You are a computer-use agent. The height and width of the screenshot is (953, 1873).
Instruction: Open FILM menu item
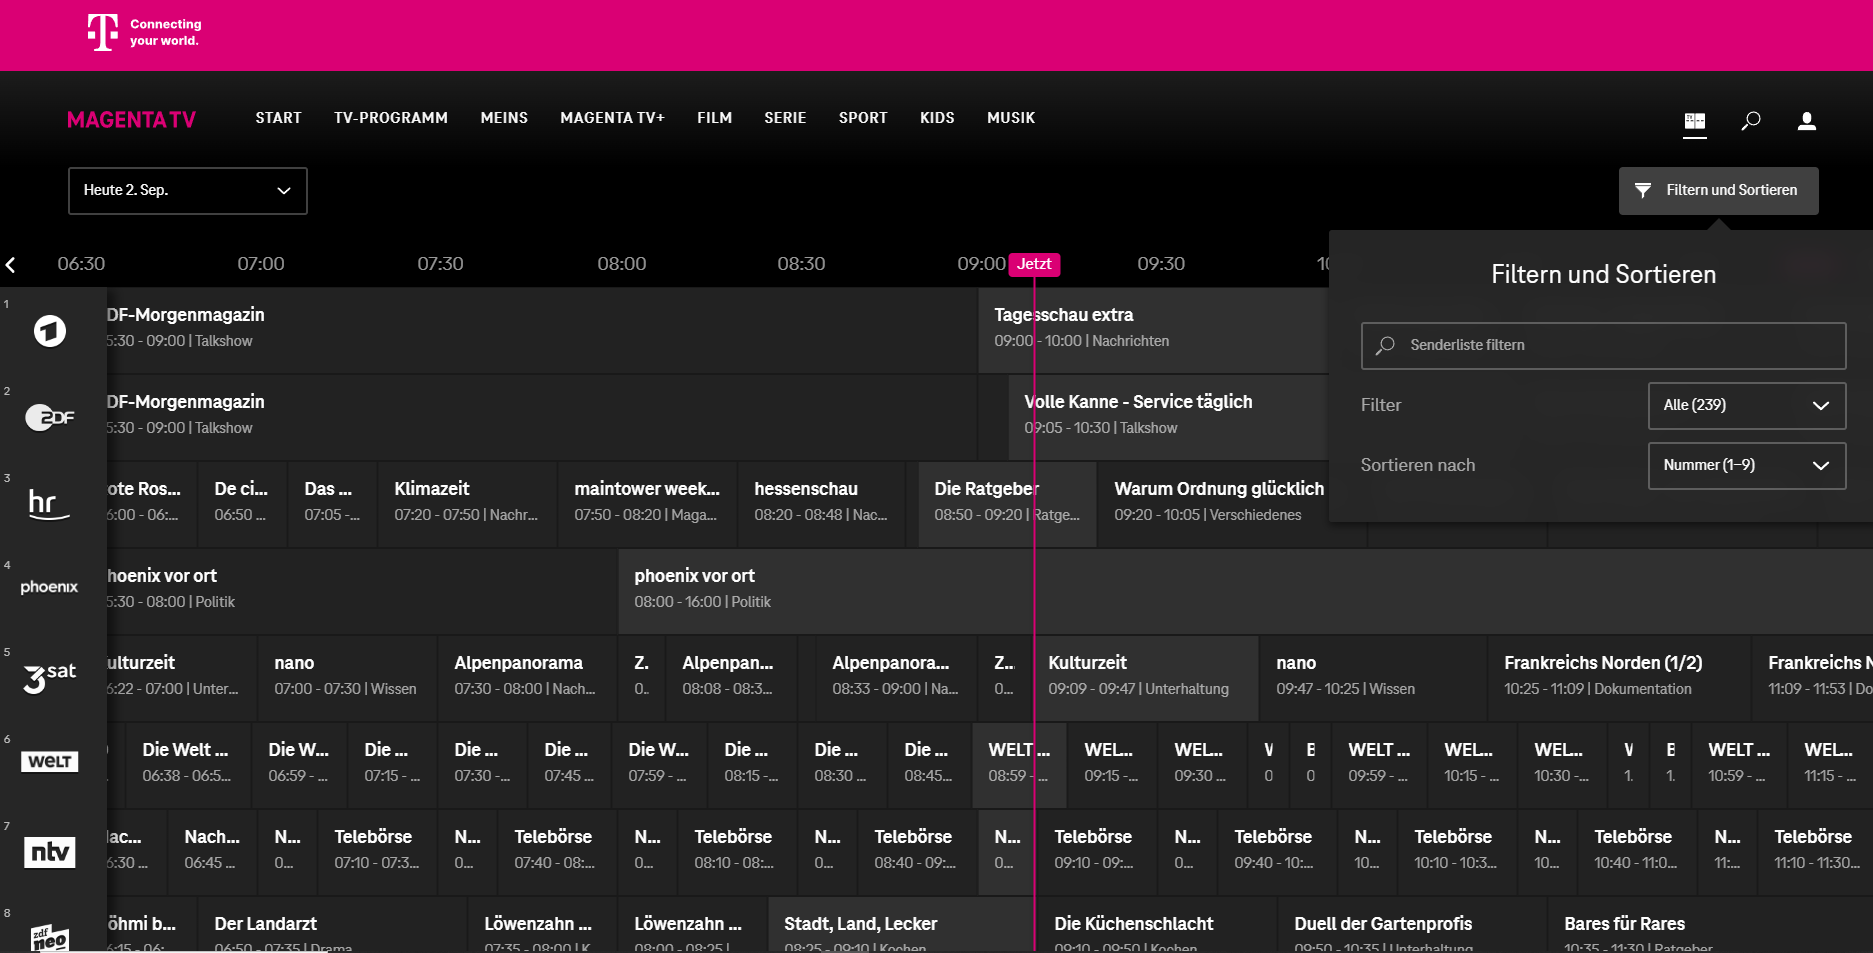pyautogui.click(x=714, y=118)
